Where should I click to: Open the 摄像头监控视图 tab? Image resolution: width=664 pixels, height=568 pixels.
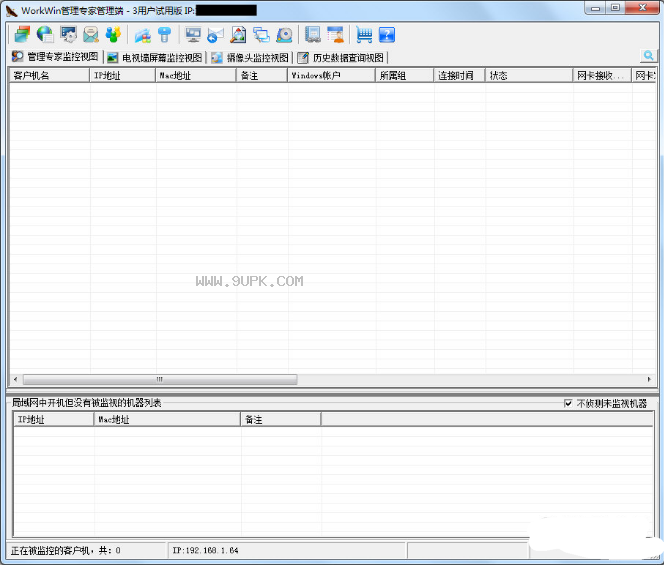coord(250,57)
